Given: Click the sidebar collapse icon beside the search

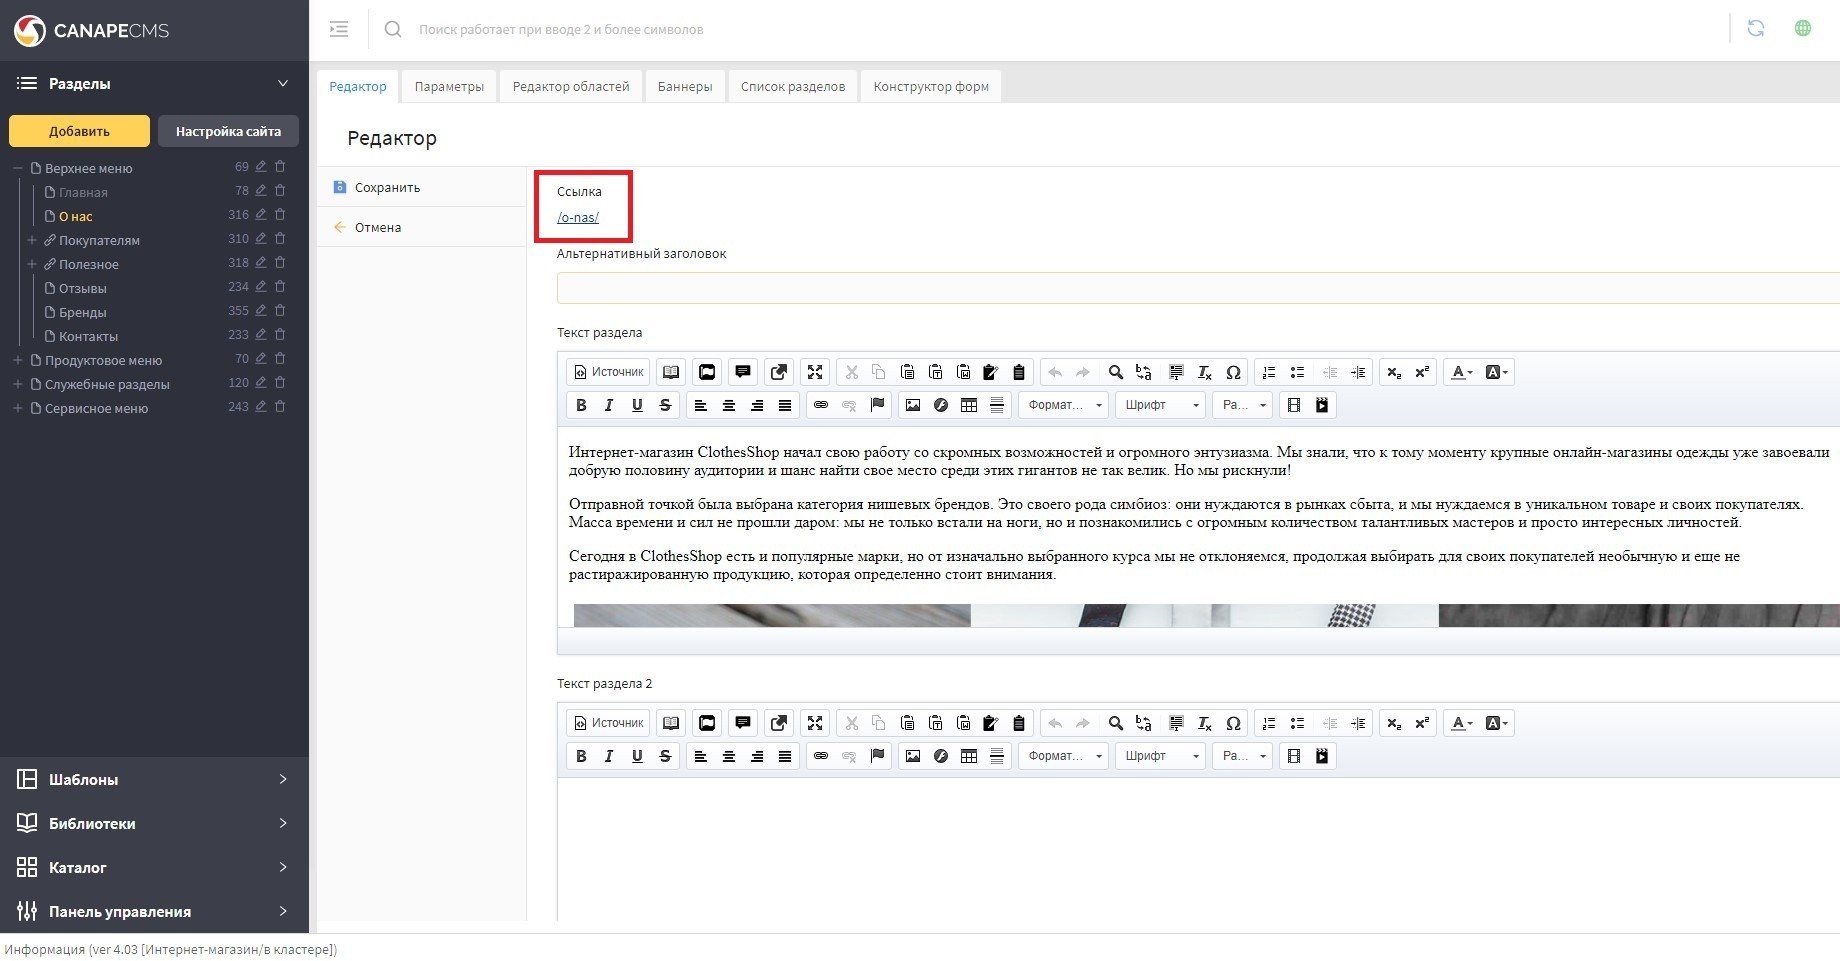Looking at the screenshot, I should coord(339,29).
